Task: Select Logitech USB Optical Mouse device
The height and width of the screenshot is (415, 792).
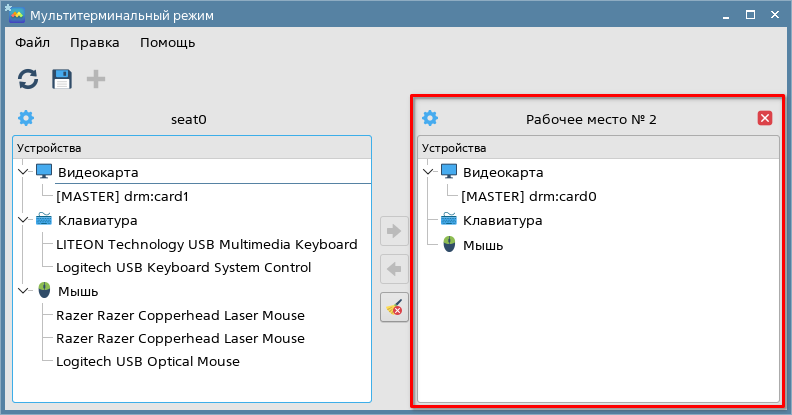Action: (x=147, y=361)
